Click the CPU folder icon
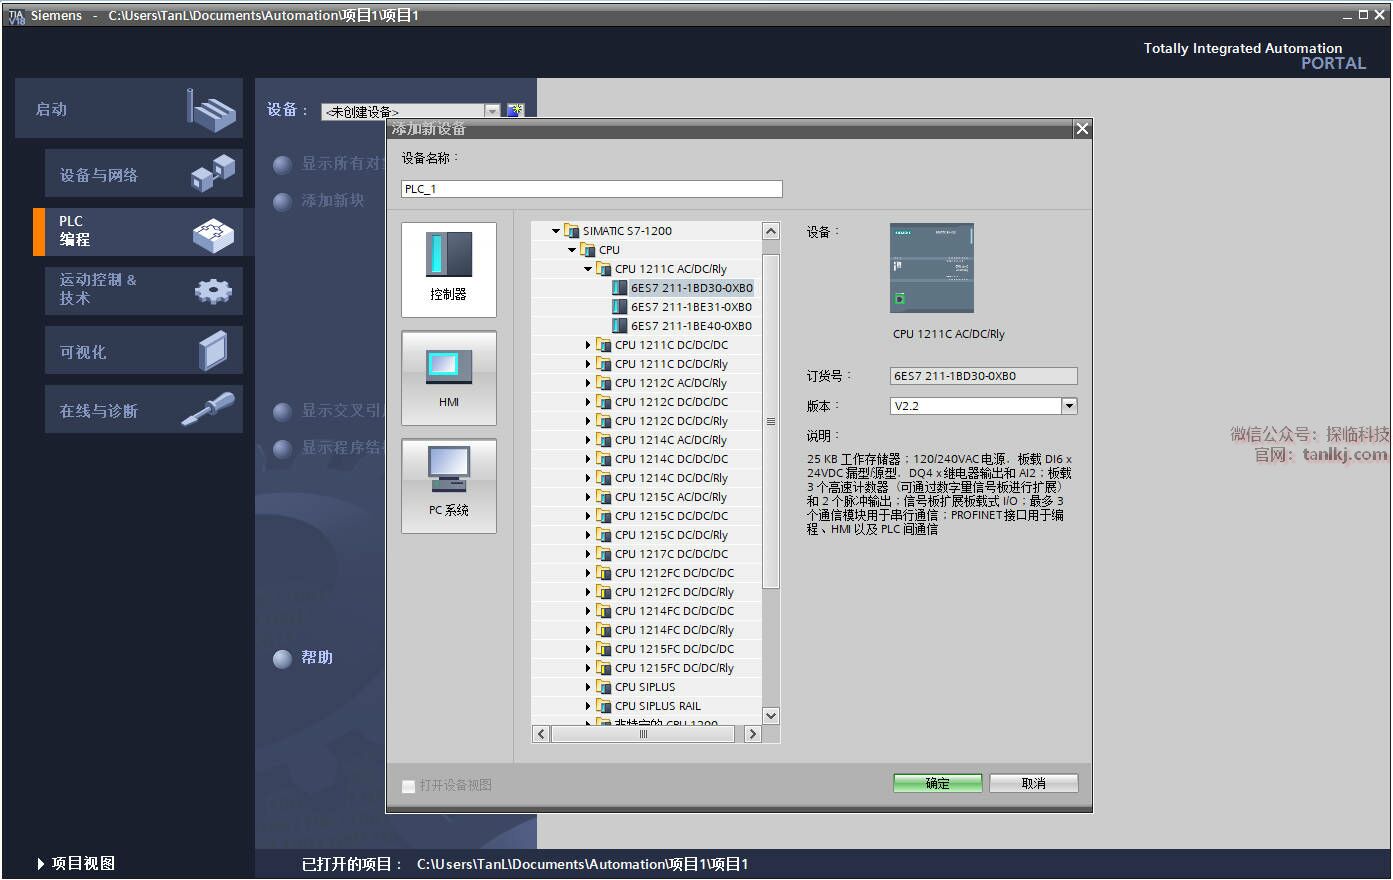The width and height of the screenshot is (1393, 880). (588, 250)
